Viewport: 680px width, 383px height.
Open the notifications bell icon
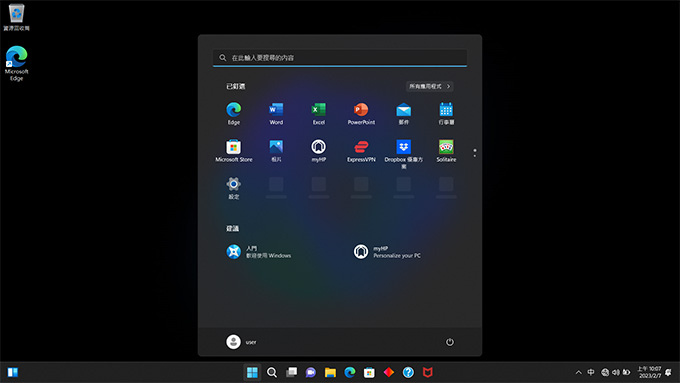coord(668,372)
